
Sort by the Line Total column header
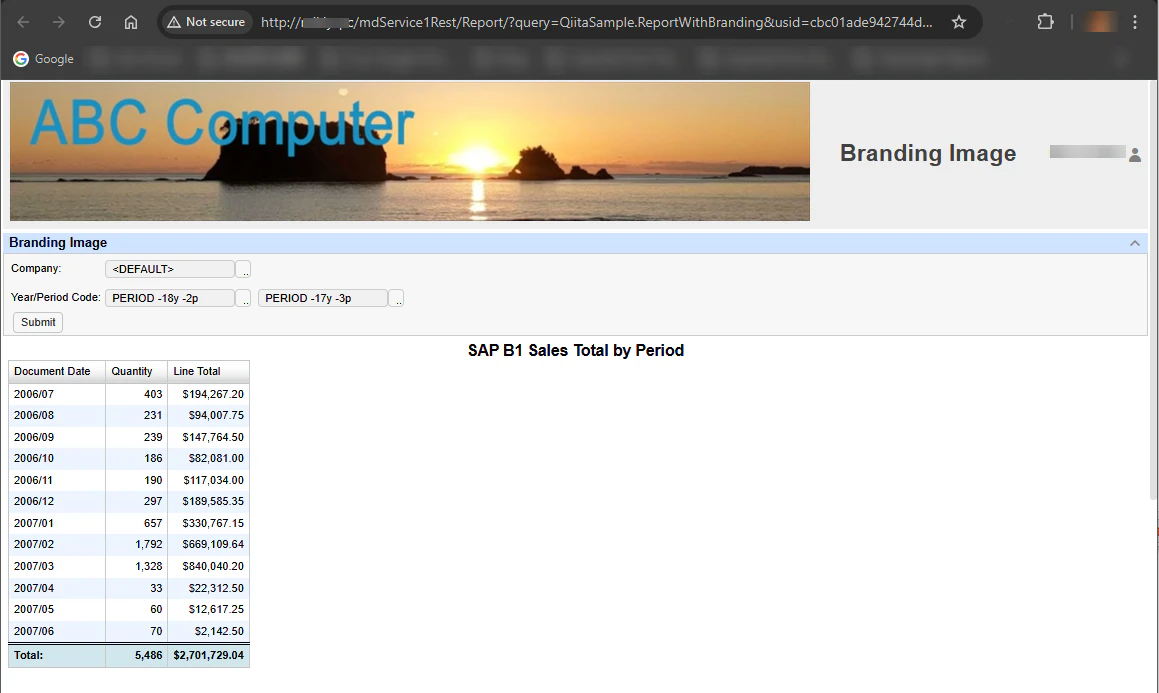coord(208,372)
